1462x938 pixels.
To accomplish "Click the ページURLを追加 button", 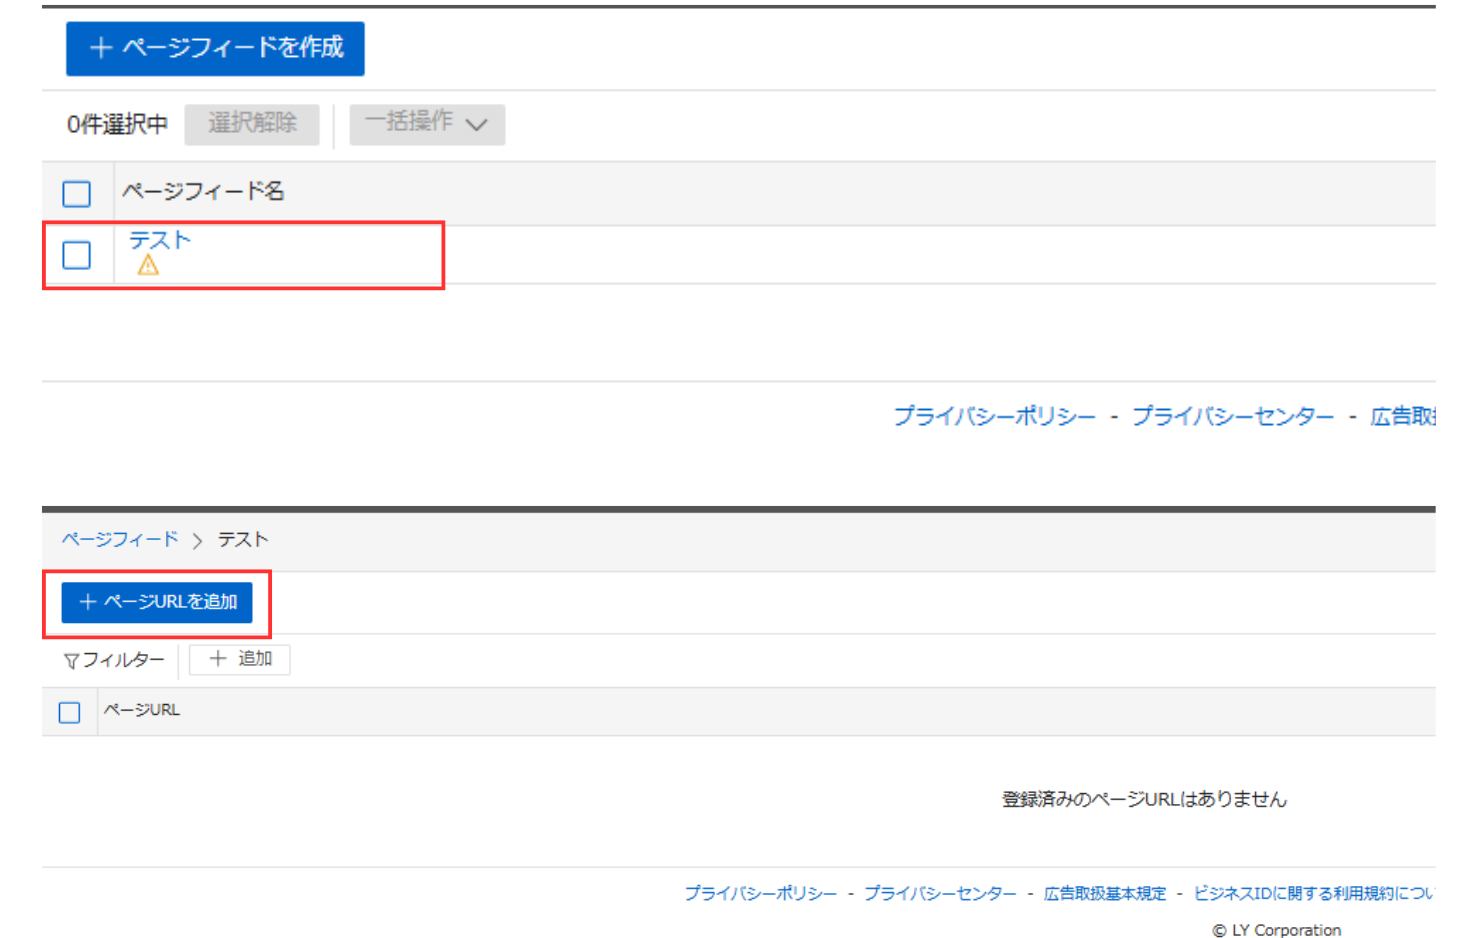I will click(157, 602).
